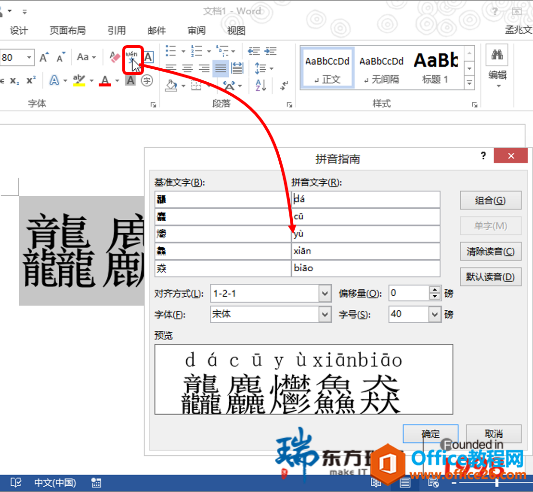The image size is (533, 492).
Task: Click the Line Spacing icon
Action: 260,68
